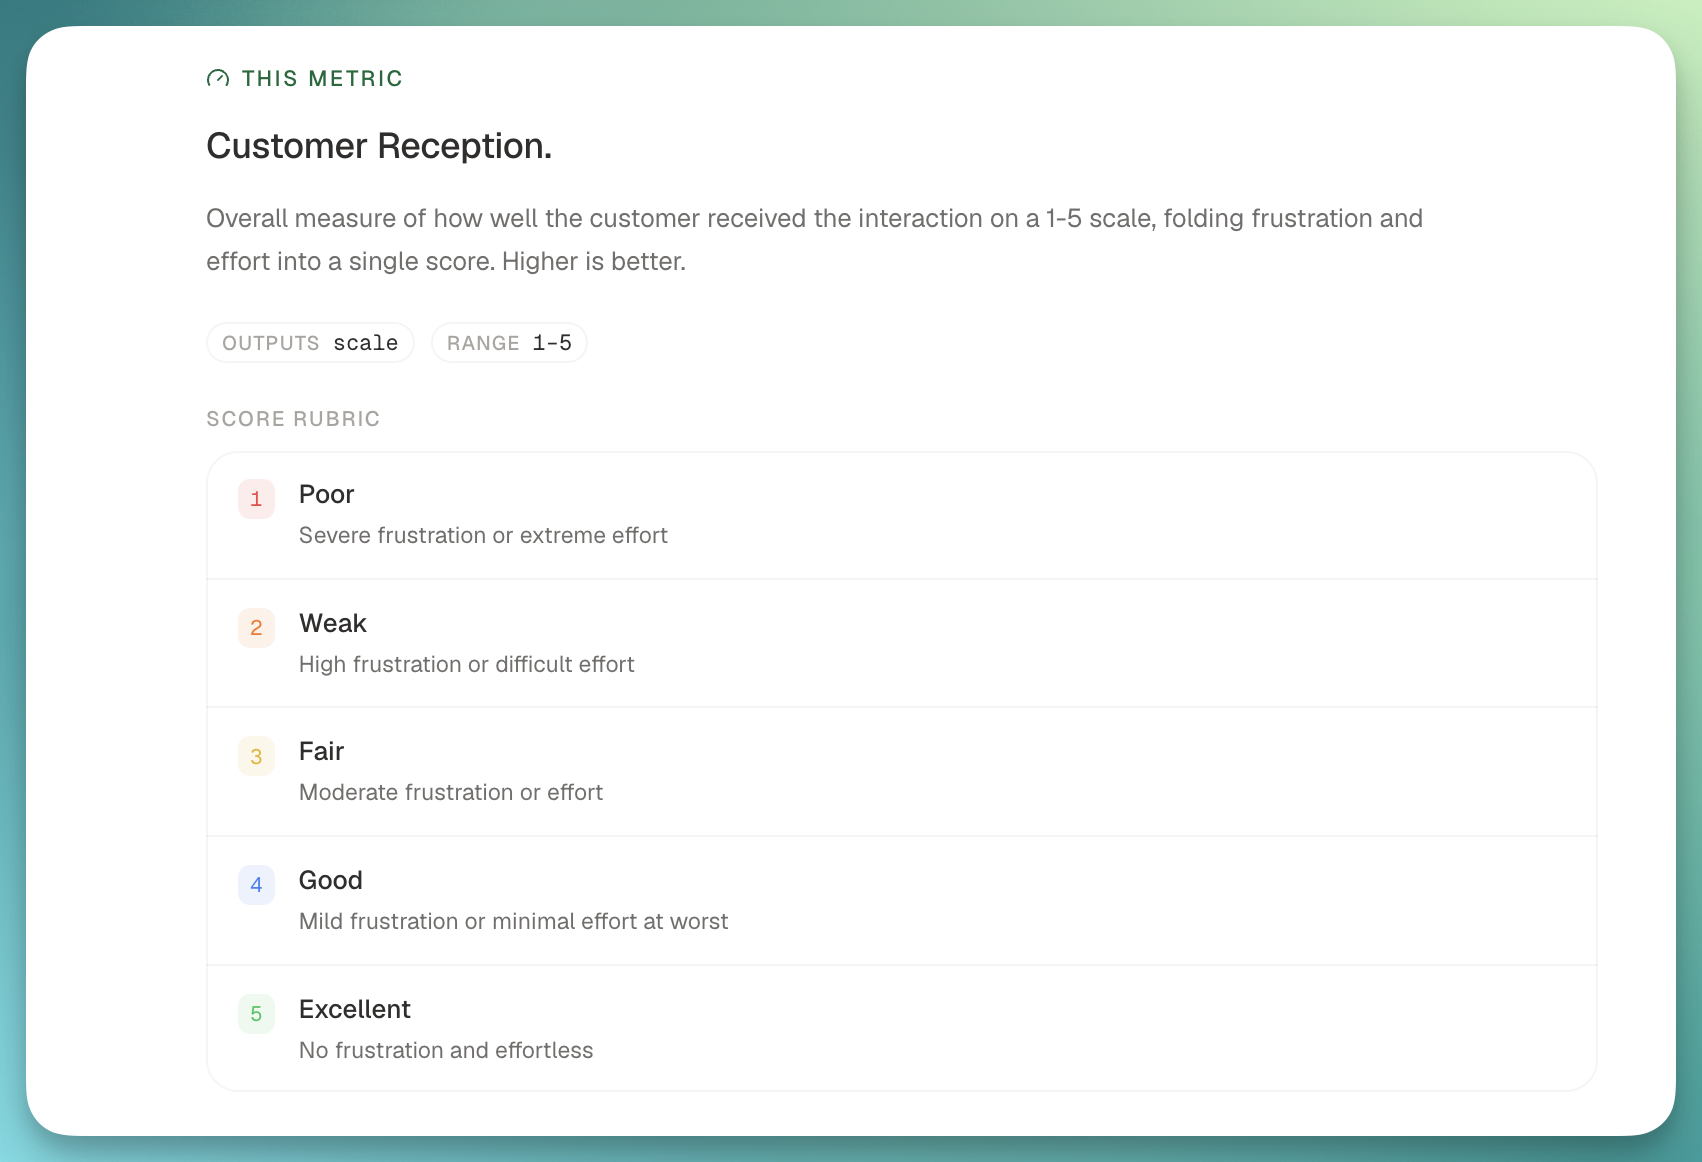Click the SCORE RUBRIC section label
The width and height of the screenshot is (1702, 1162).
click(293, 419)
